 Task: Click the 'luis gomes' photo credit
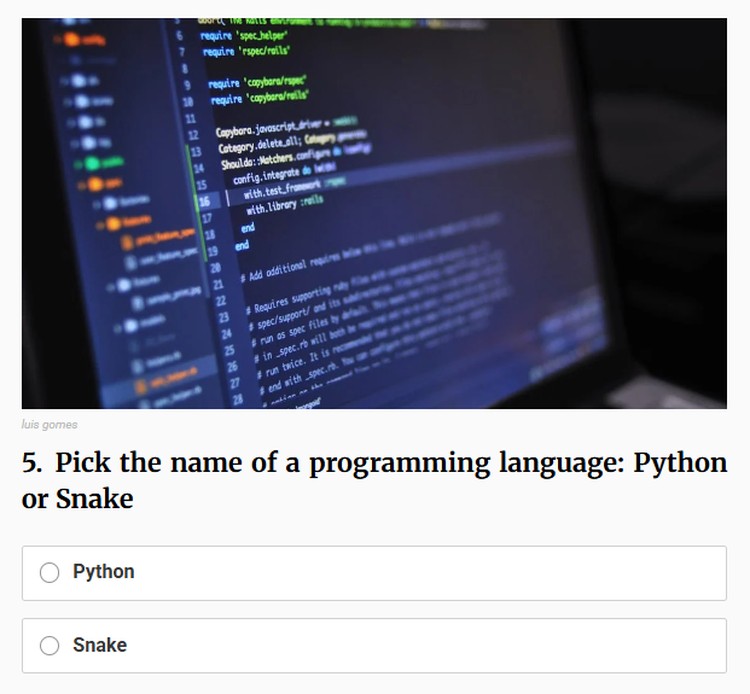point(49,425)
